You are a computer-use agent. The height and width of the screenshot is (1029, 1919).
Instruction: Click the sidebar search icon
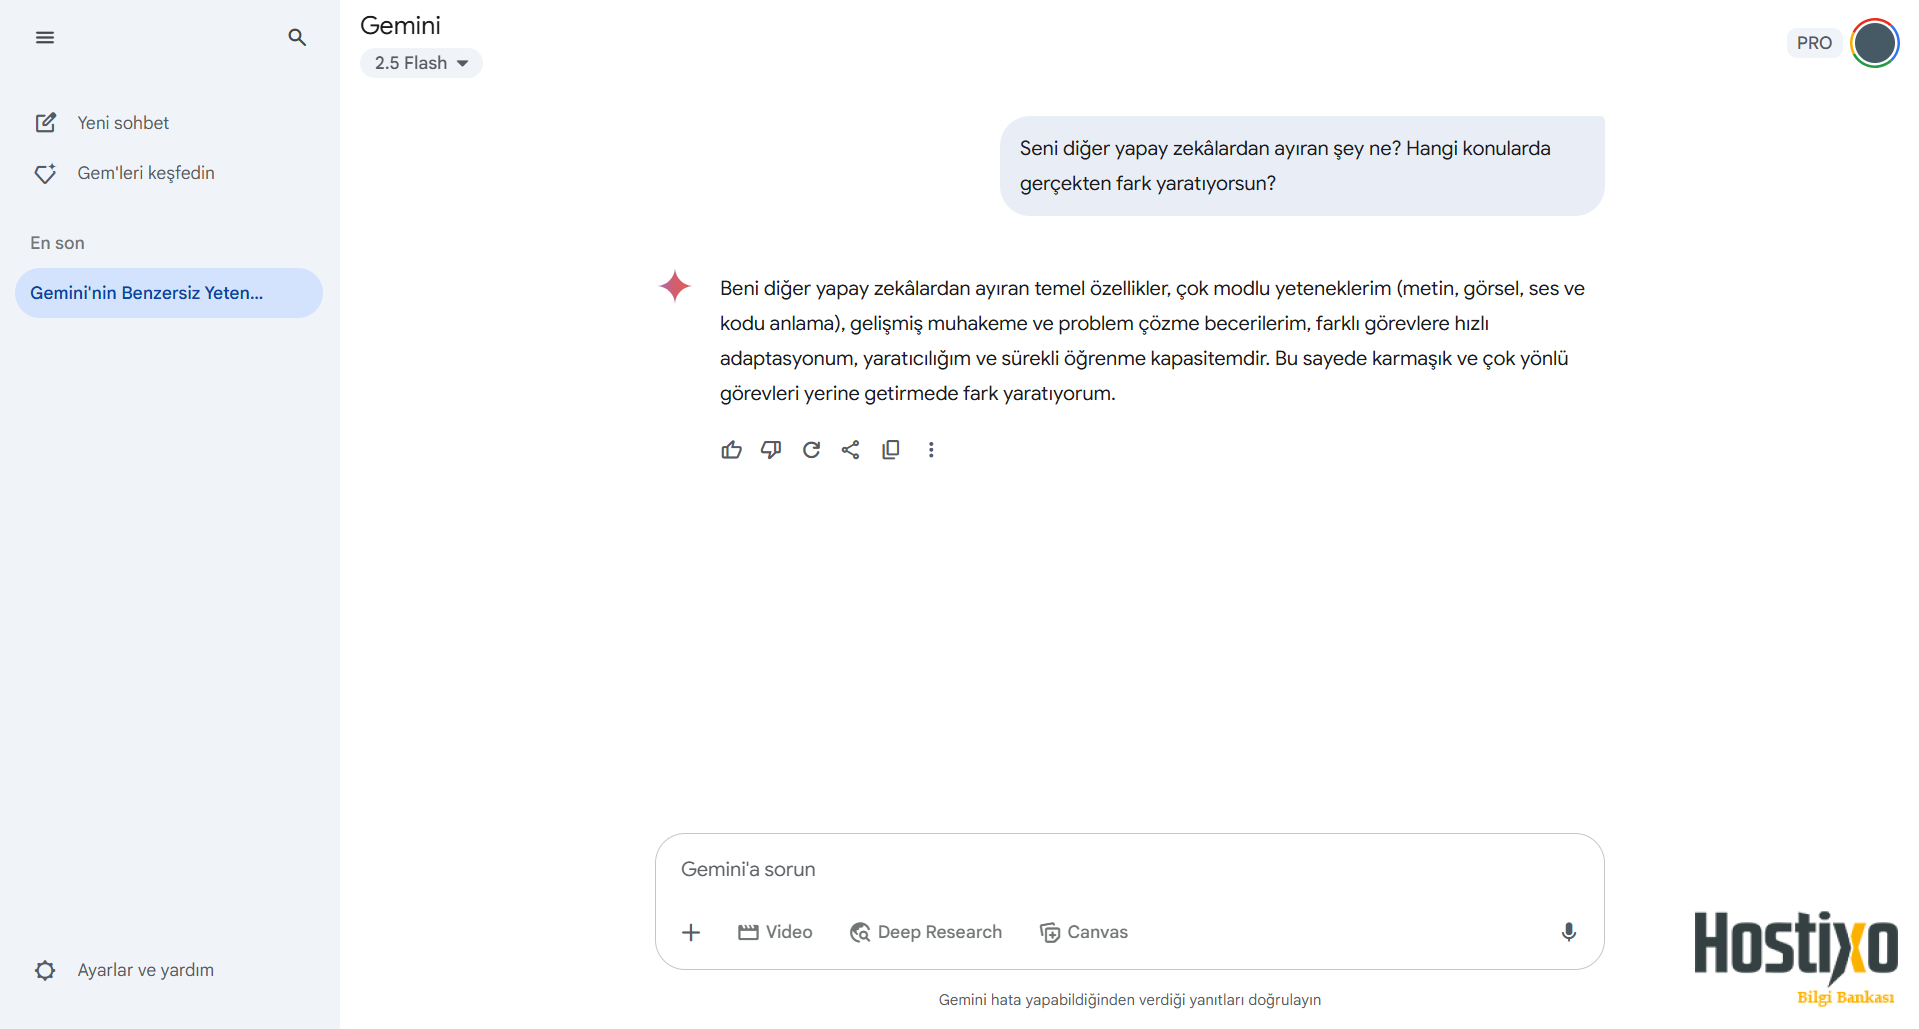click(297, 38)
